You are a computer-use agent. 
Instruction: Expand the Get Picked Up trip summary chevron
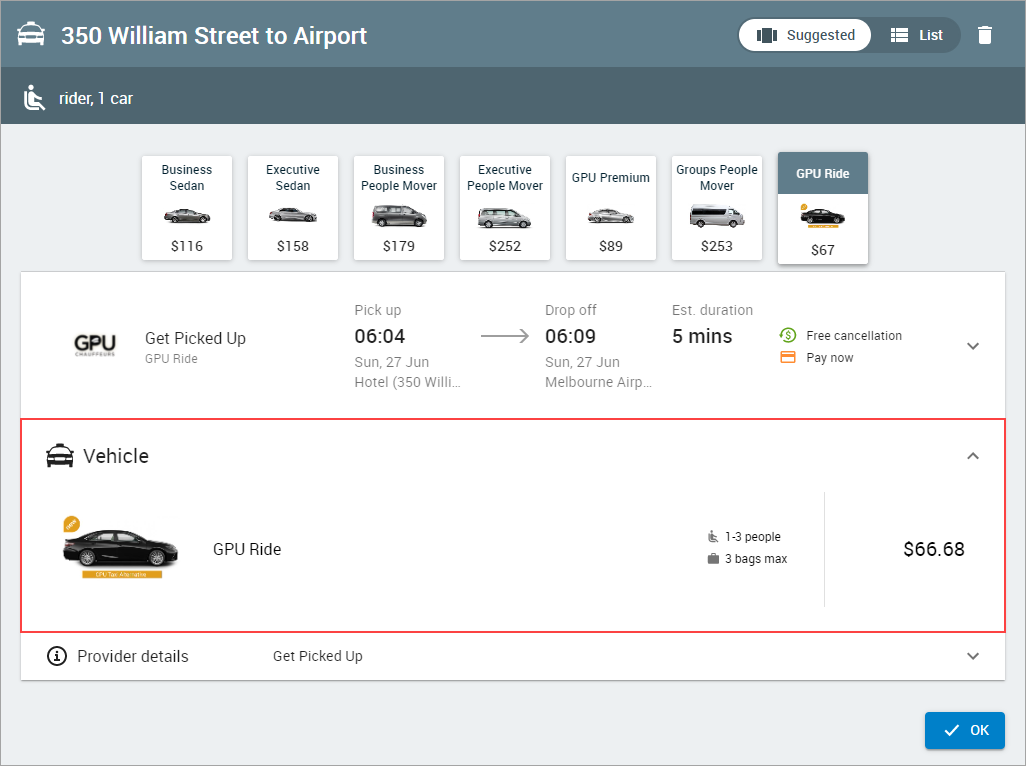(x=973, y=346)
